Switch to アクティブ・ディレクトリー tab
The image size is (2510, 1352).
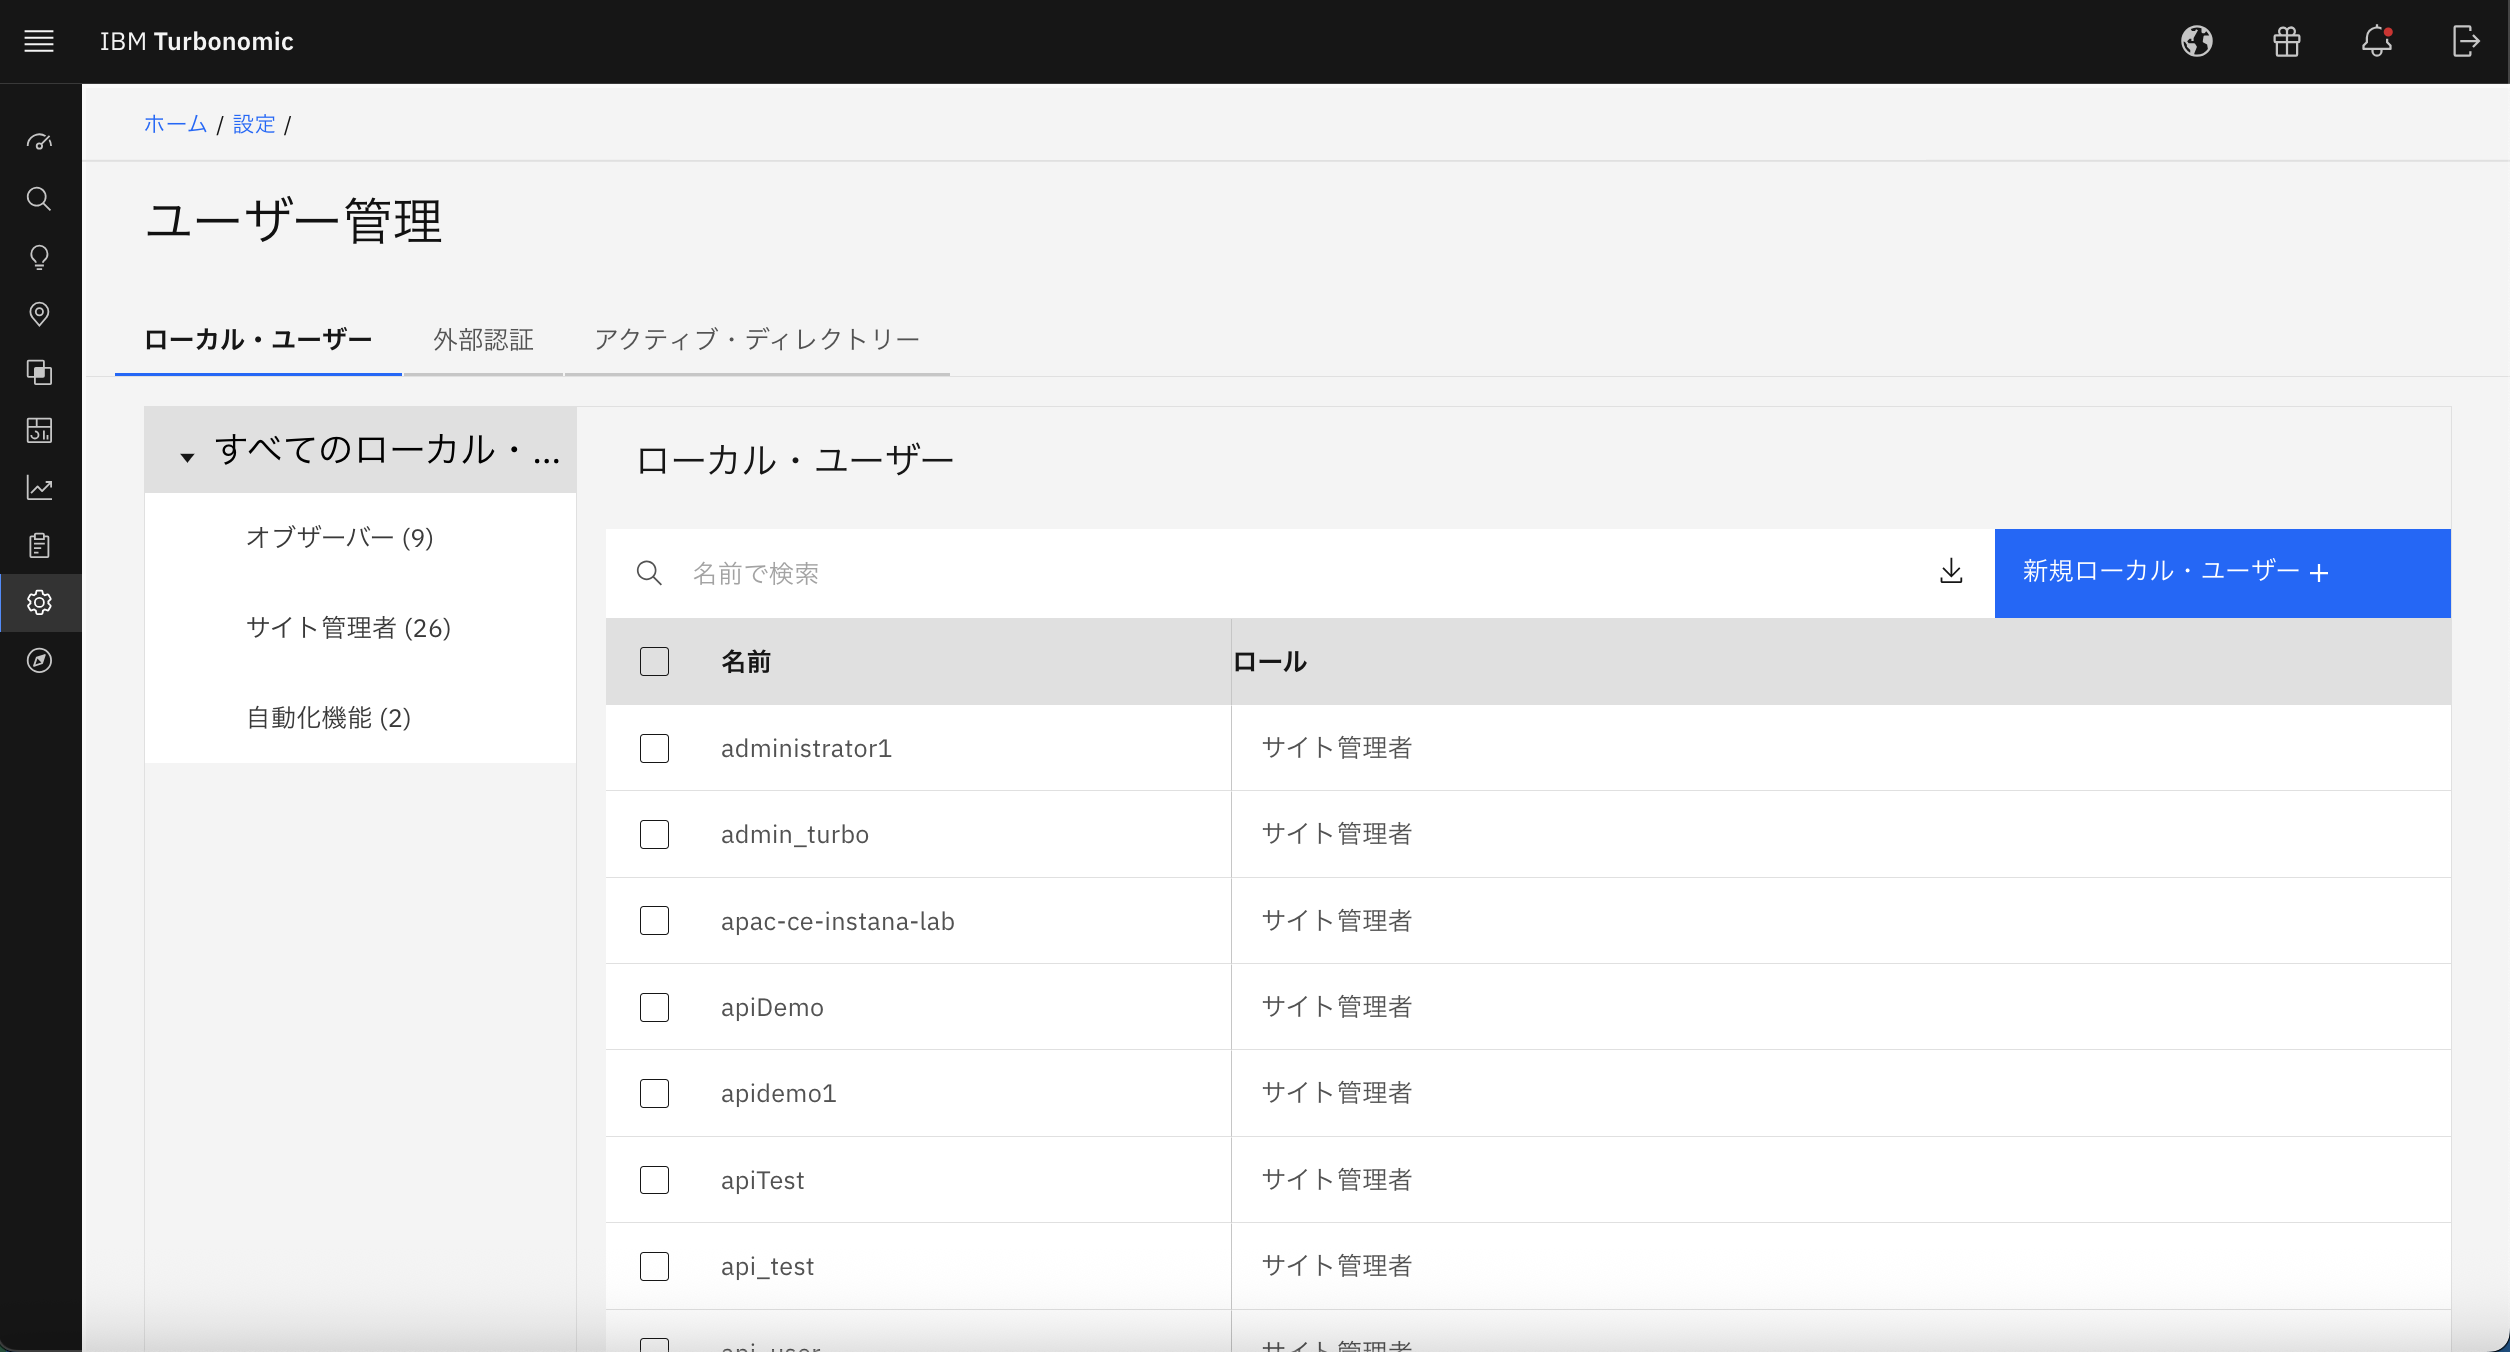[756, 340]
